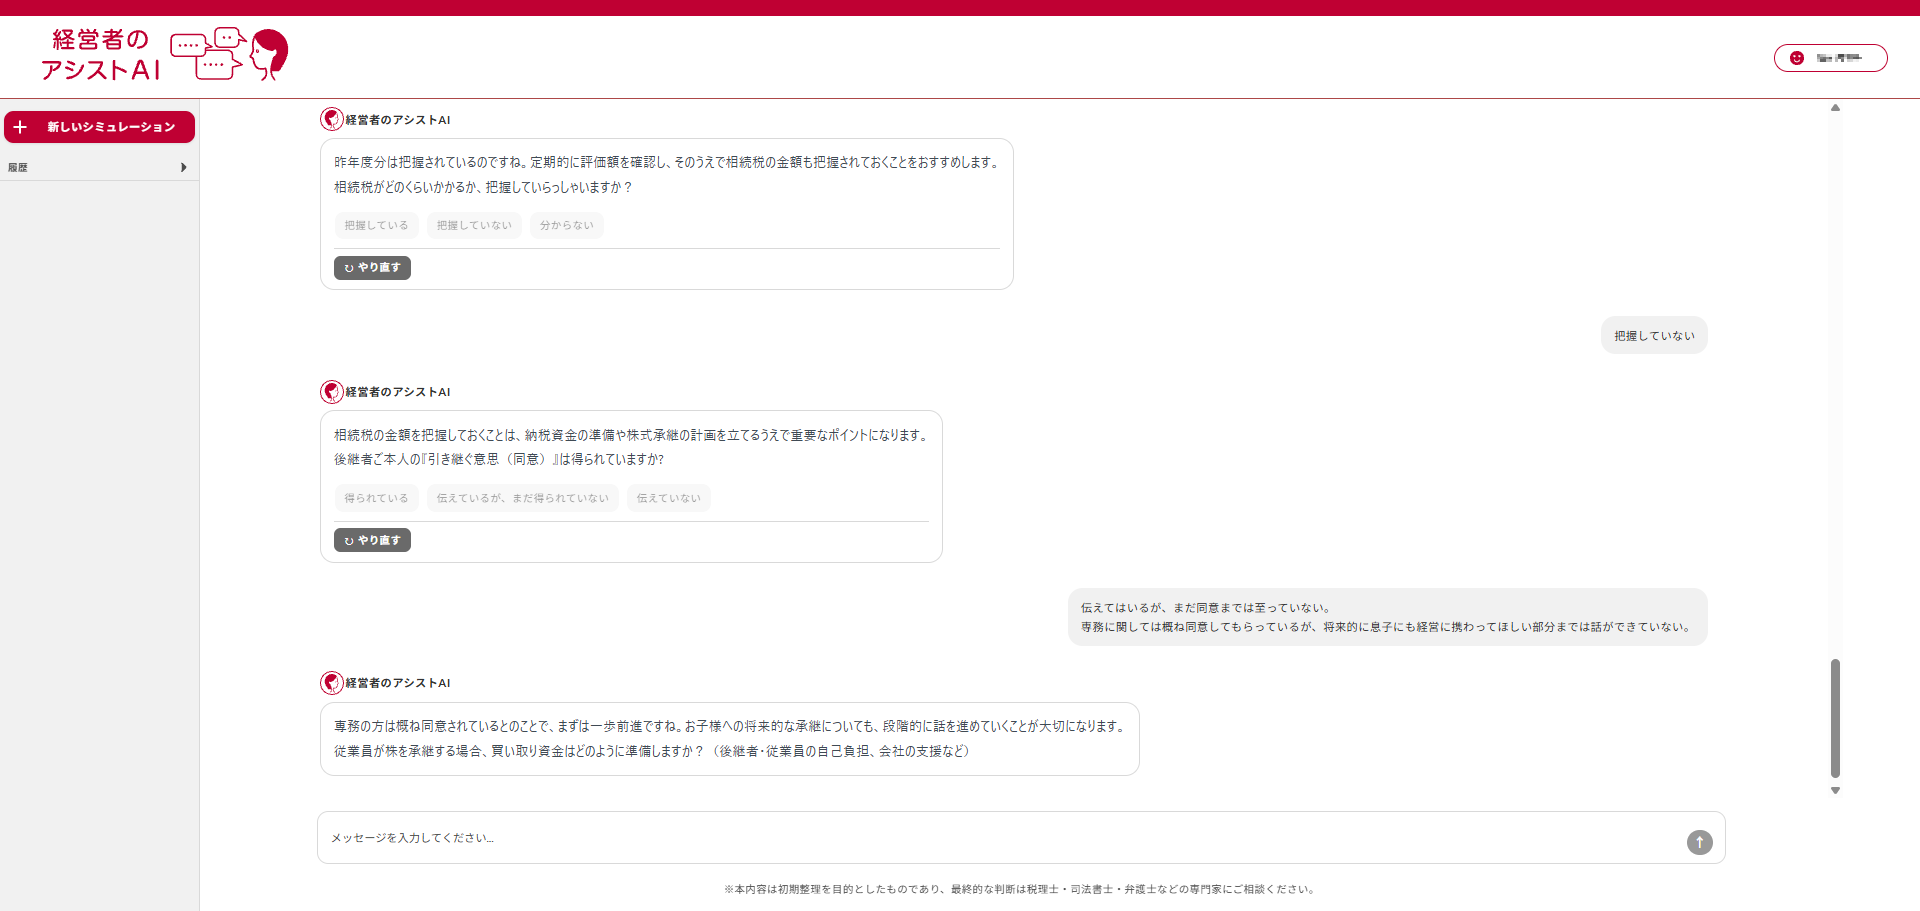Click the assistant avatar above the 専務 message
Screen dimensions: 1920x911
tap(332, 682)
